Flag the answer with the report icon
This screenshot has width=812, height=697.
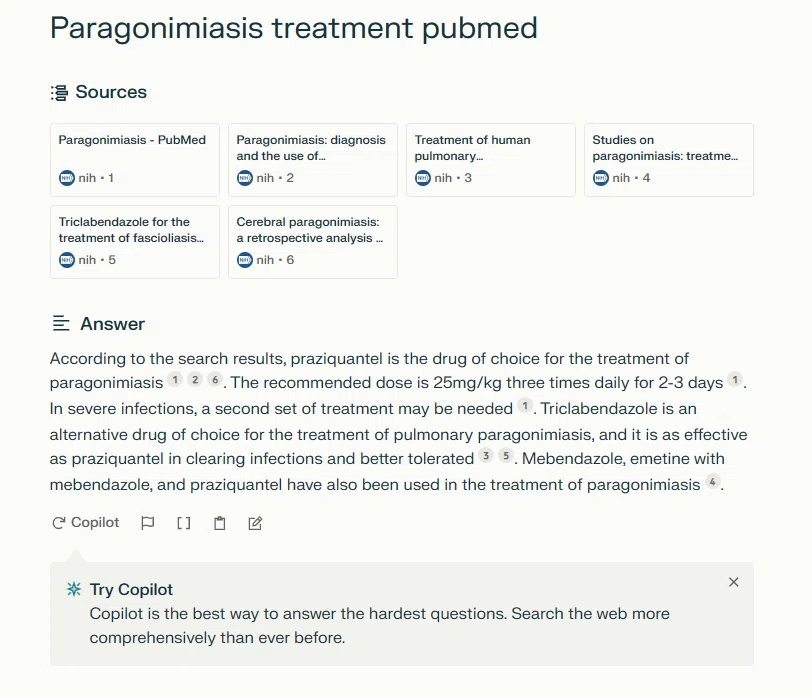click(x=148, y=523)
